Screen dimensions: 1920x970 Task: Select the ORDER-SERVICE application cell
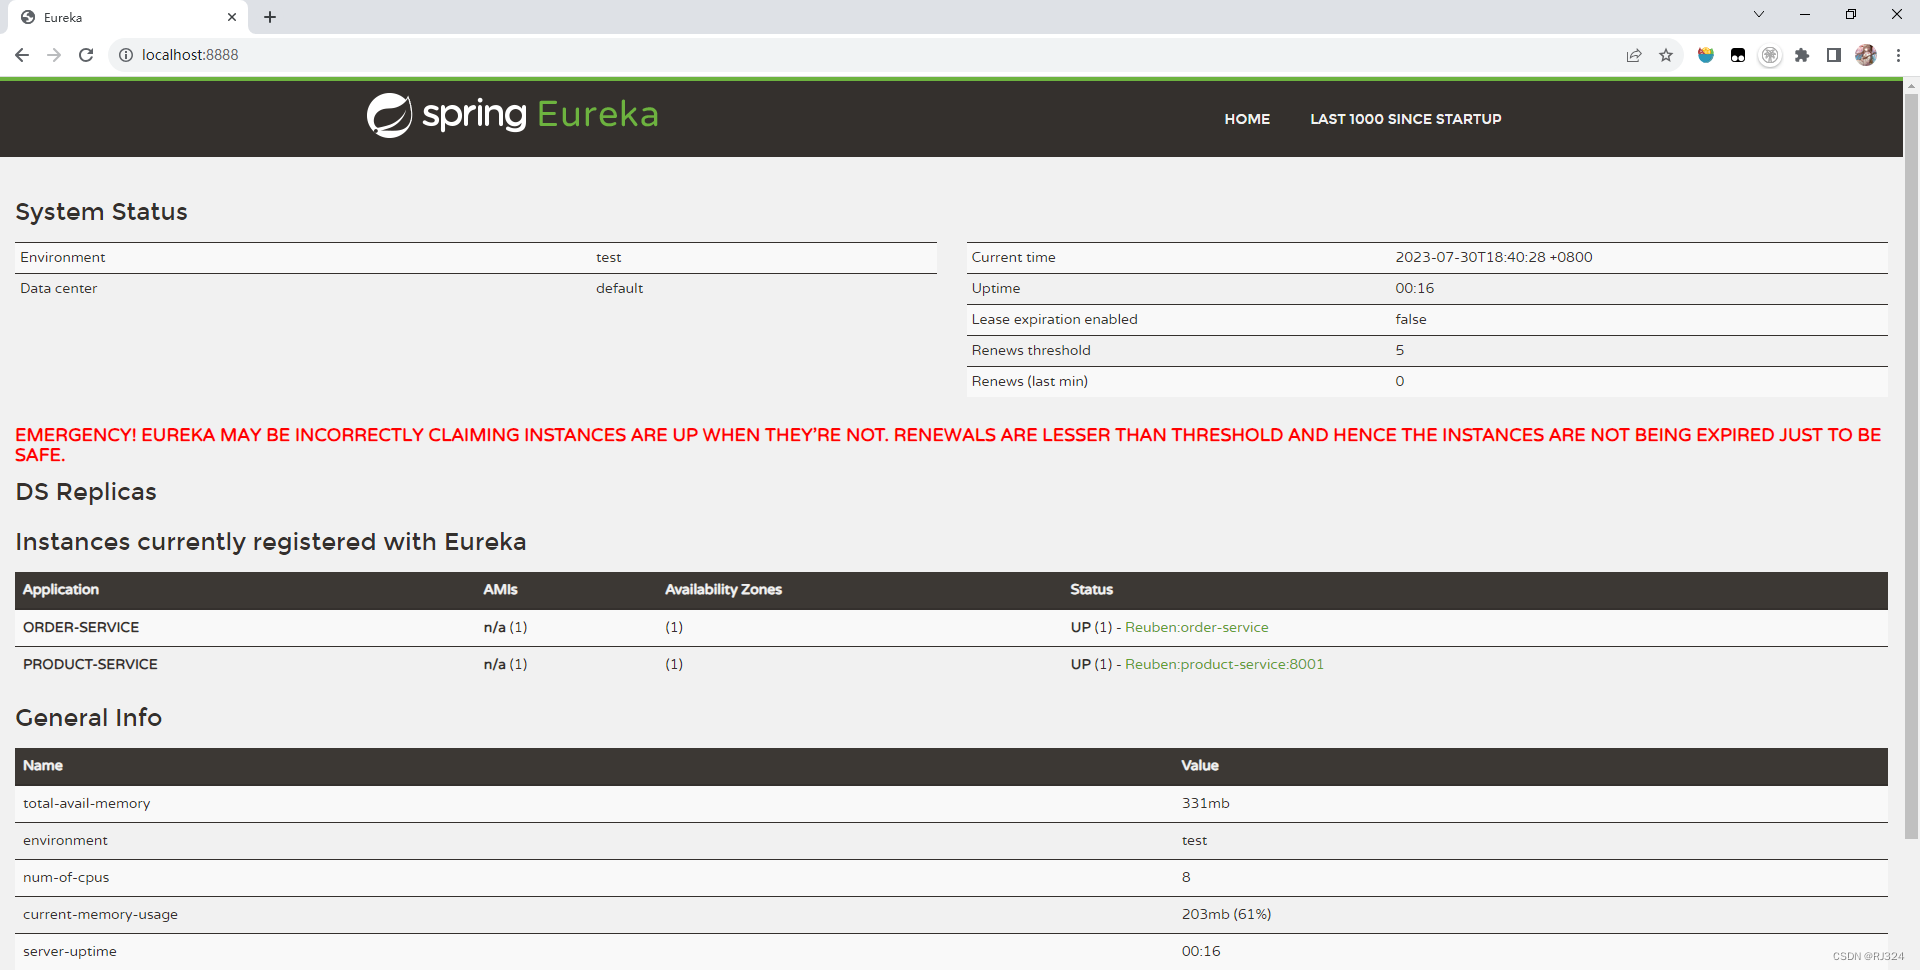[81, 627]
